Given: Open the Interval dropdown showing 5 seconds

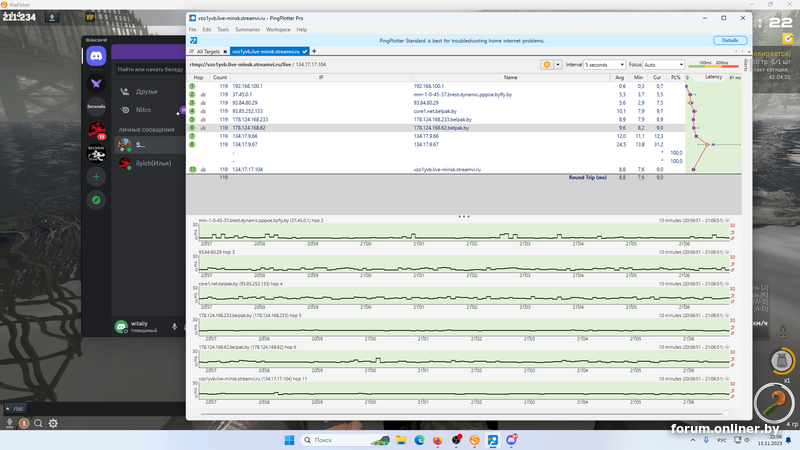Looking at the screenshot, I should pyautogui.click(x=605, y=64).
